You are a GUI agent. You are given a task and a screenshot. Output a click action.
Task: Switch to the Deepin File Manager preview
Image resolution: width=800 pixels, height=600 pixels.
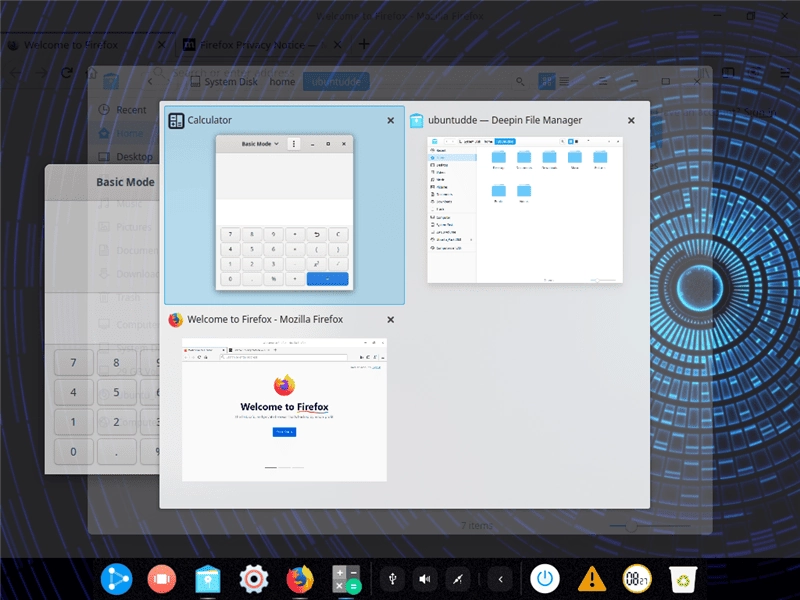(x=524, y=209)
